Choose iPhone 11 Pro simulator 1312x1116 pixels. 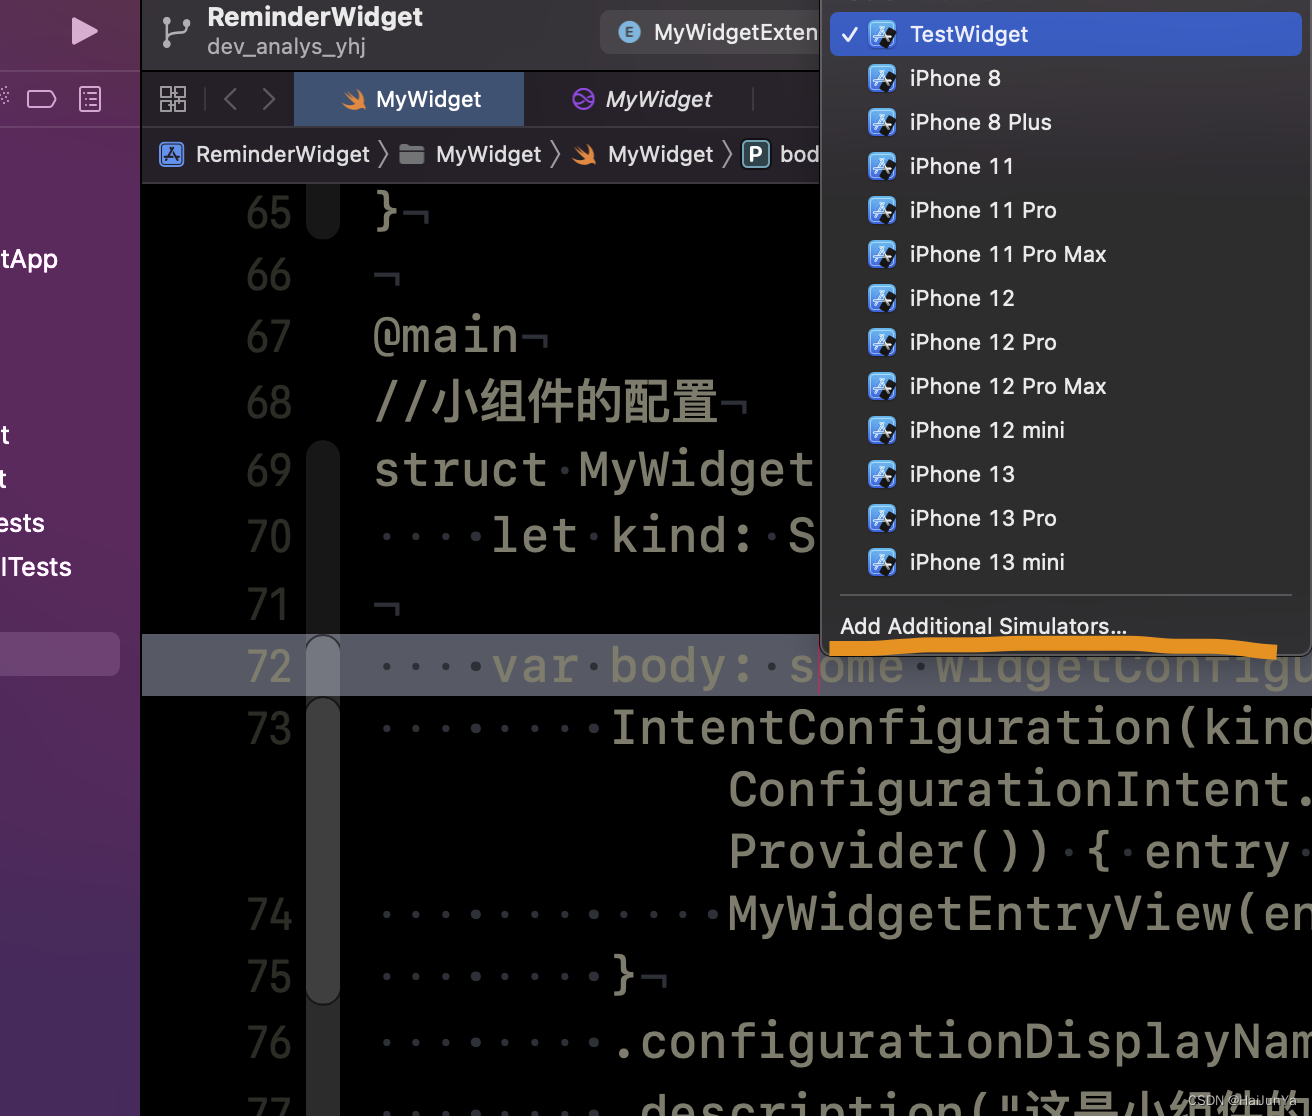(x=1066, y=210)
